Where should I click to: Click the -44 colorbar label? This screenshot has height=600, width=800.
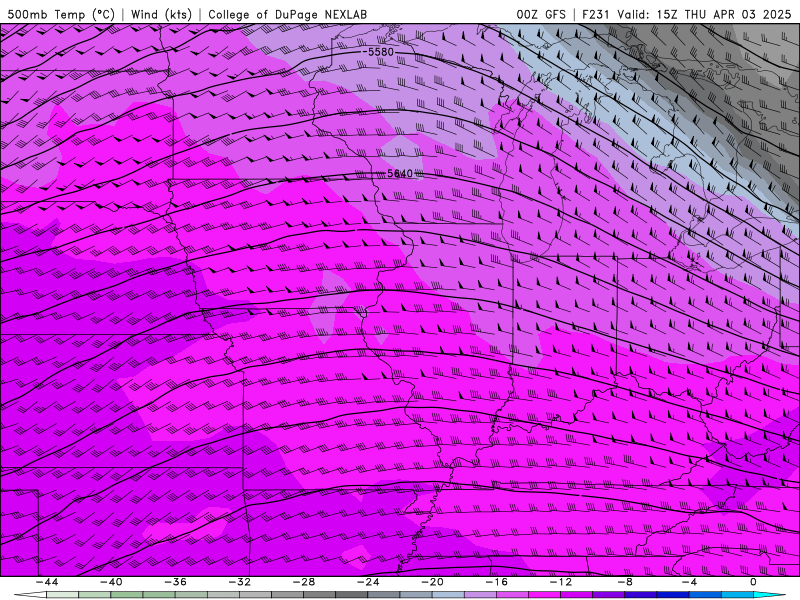(47, 582)
